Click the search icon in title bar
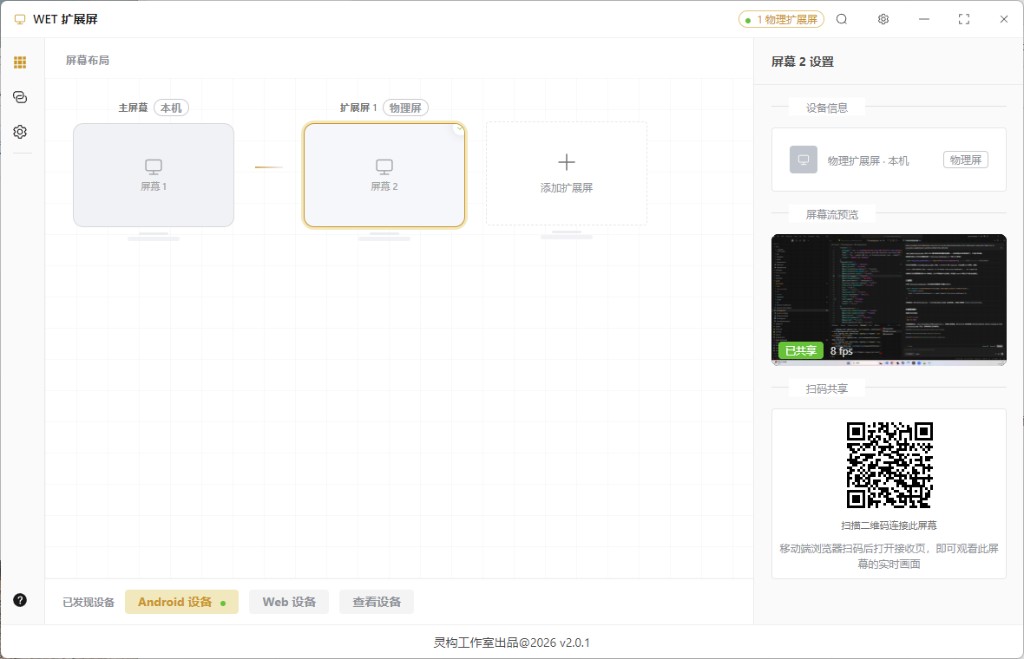This screenshot has width=1024, height=659. [842, 19]
